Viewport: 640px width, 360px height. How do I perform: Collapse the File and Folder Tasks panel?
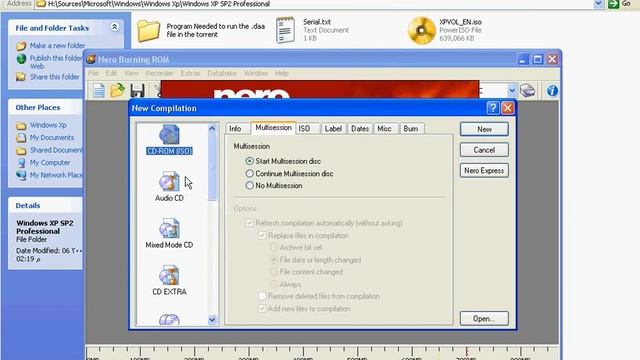(x=115, y=27)
